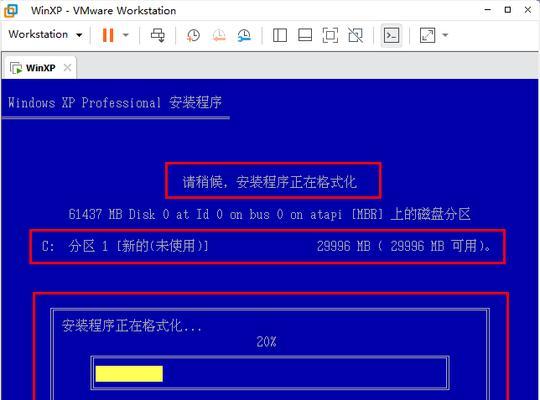The image size is (540, 400).
Task: Expand the power options arrow beside pause
Action: click(126, 35)
